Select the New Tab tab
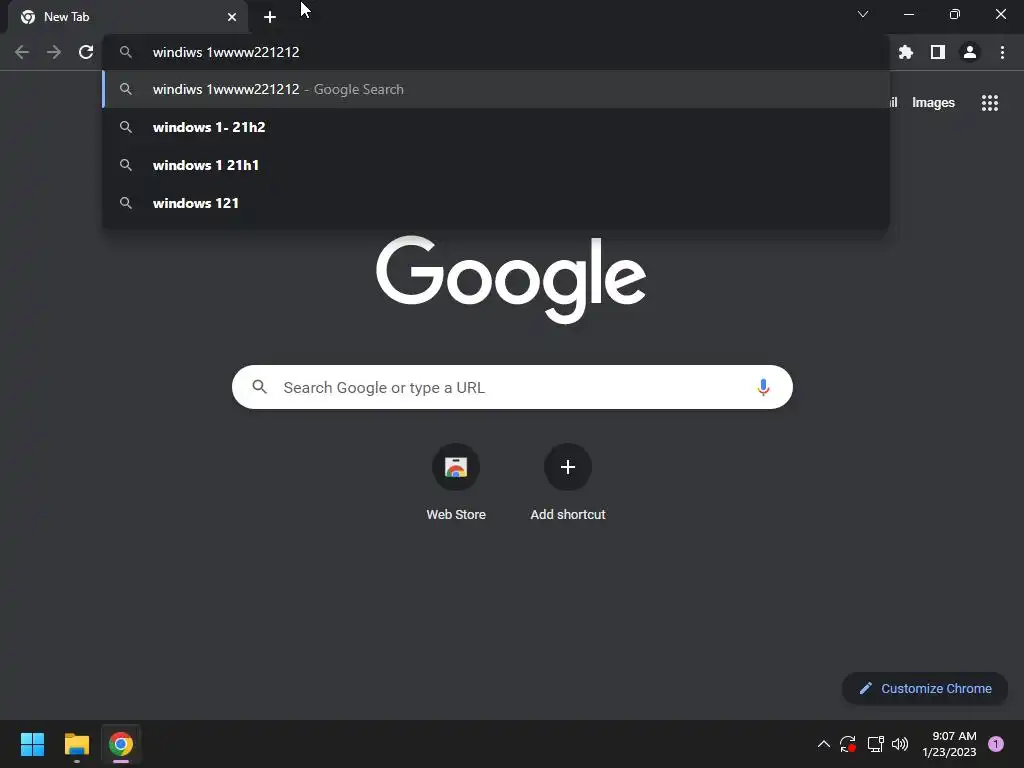Screen dimensions: 1024x768 [128, 17]
